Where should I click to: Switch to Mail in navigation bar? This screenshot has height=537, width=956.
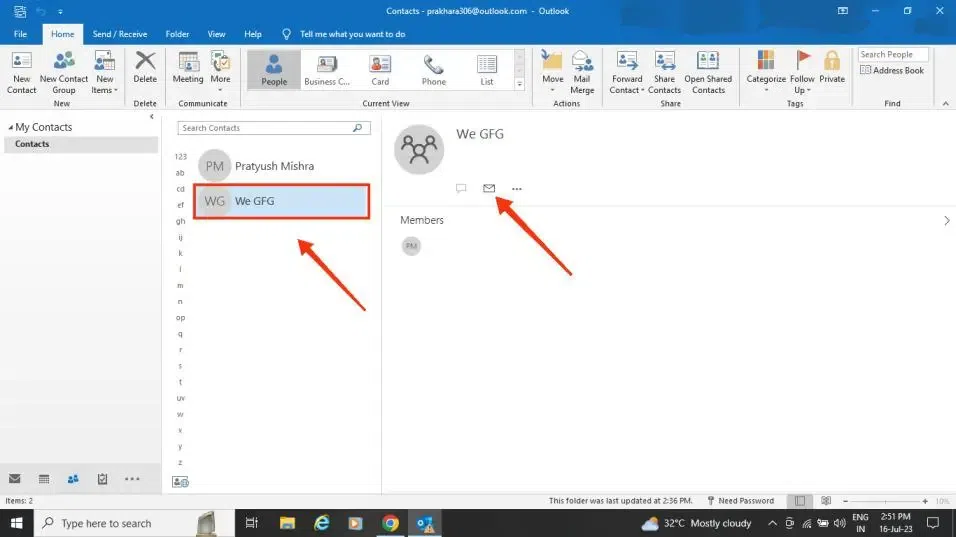(15, 479)
